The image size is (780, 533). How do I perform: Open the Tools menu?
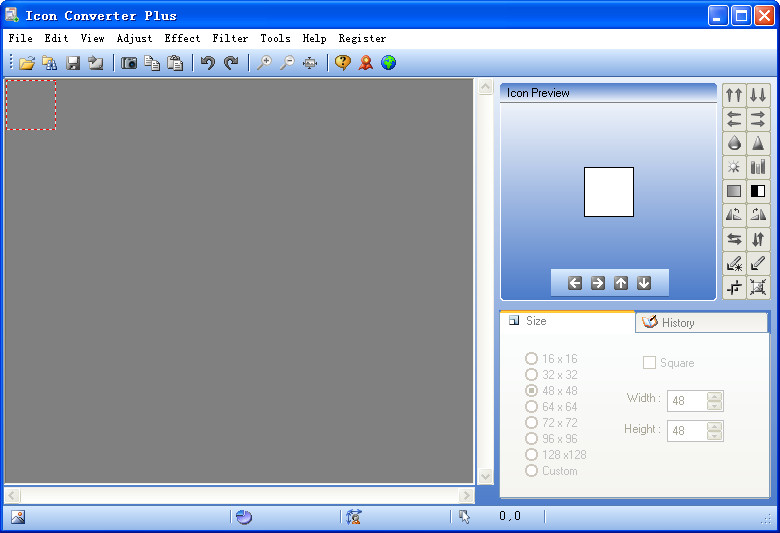point(275,38)
